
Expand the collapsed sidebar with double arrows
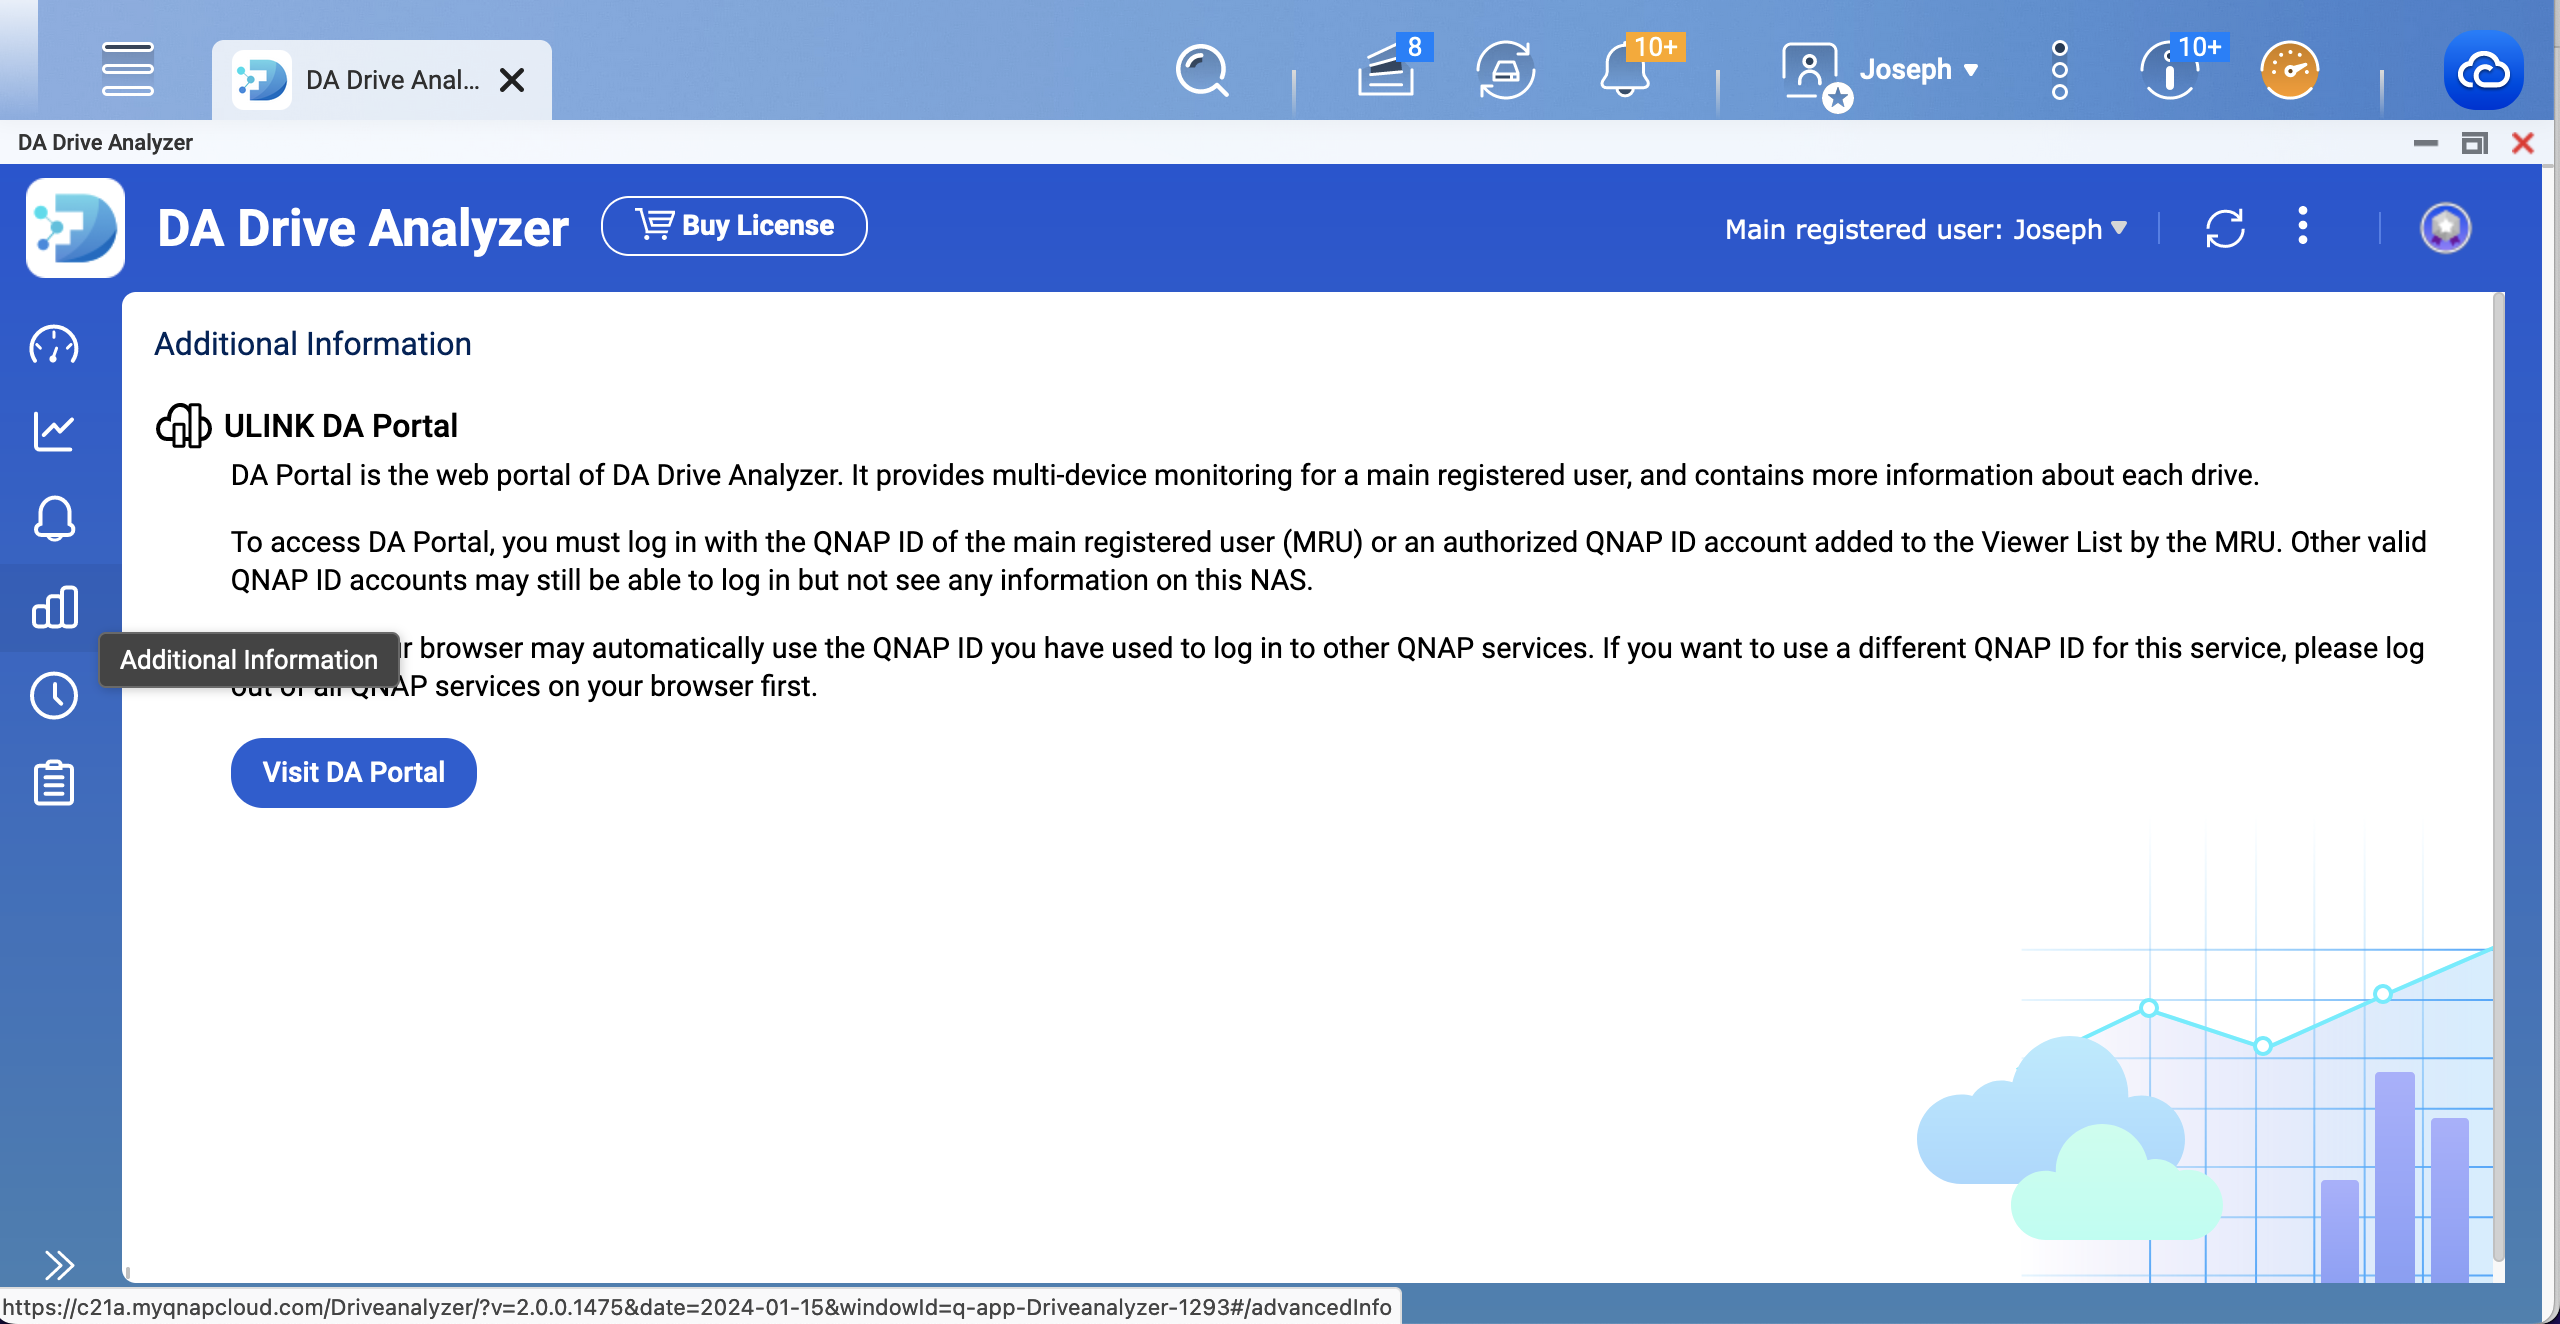(58, 1264)
